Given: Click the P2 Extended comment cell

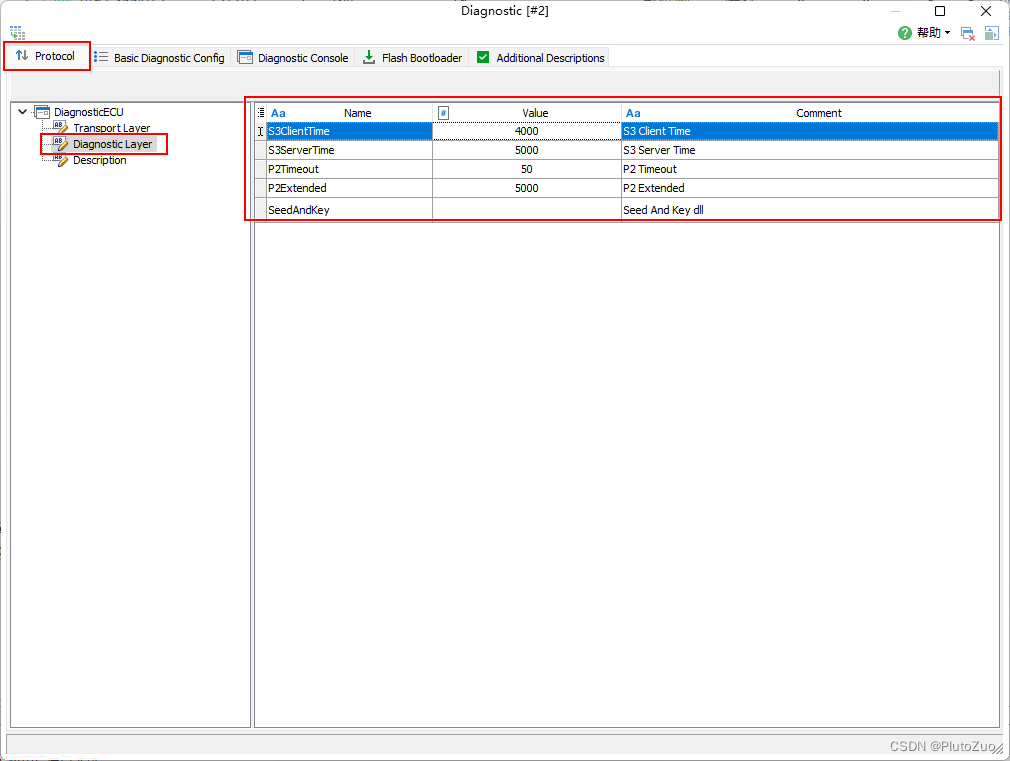Looking at the screenshot, I should [810, 188].
